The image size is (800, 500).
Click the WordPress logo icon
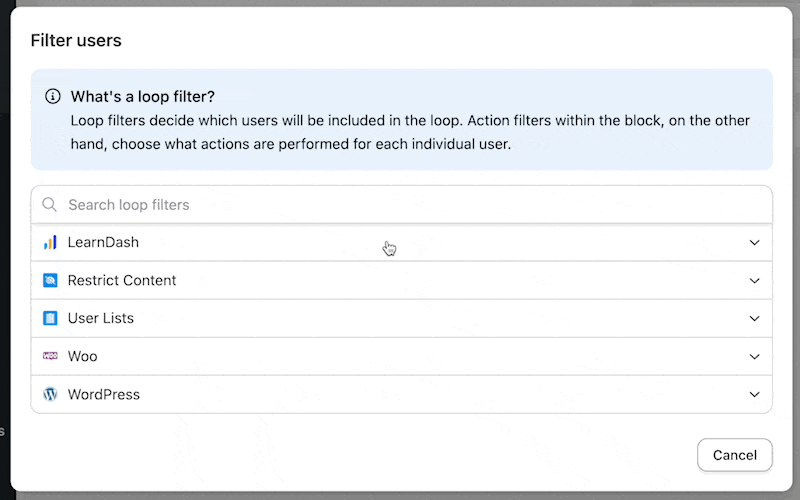point(50,395)
